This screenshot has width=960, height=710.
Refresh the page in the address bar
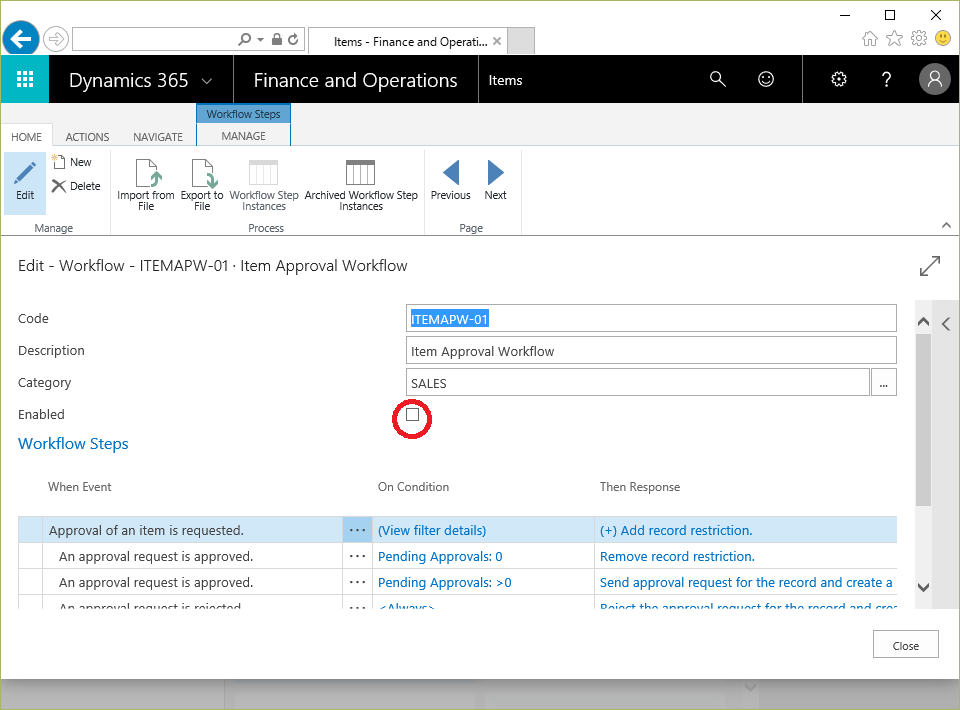293,40
